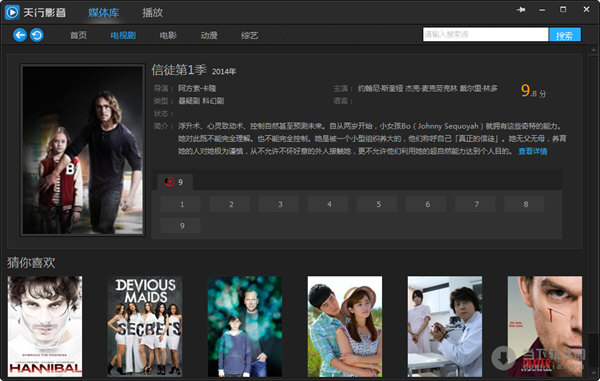
Task: Play episode 2
Action: pyautogui.click(x=231, y=204)
